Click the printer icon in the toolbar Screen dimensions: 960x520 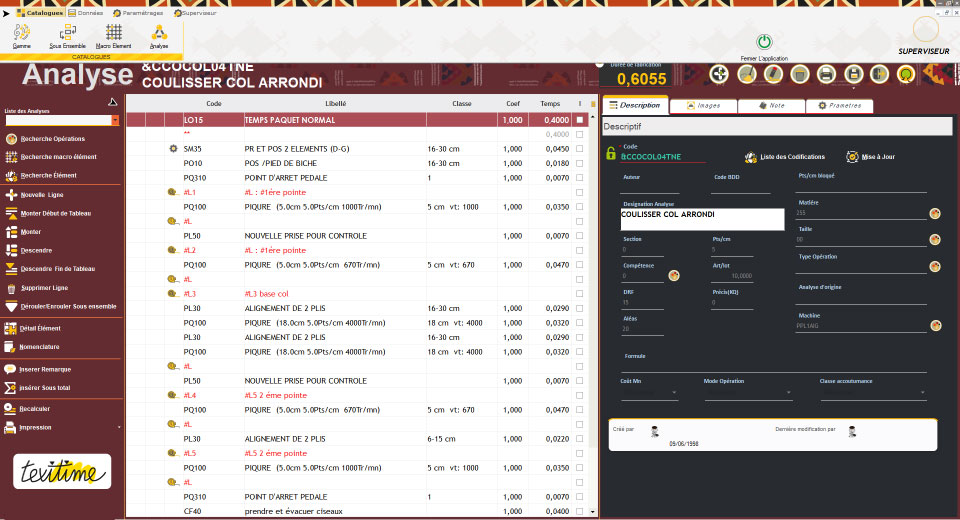pos(827,74)
